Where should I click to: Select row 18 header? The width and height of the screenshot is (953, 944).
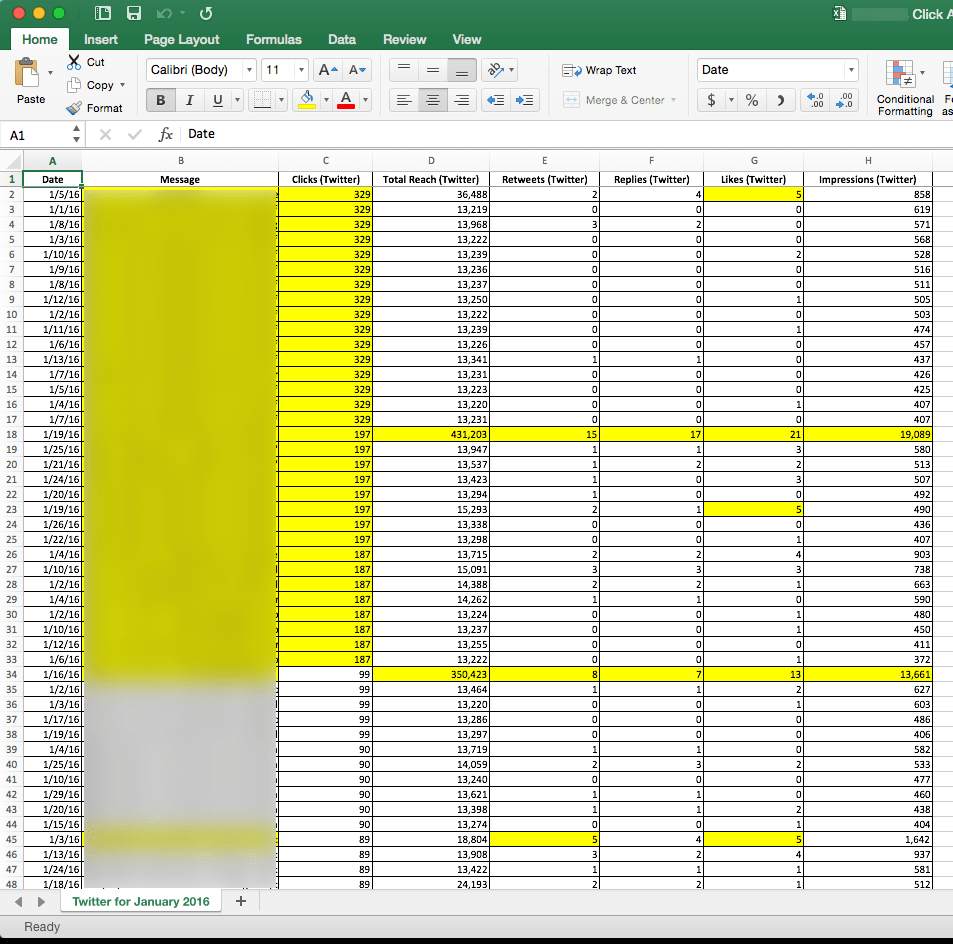point(11,434)
